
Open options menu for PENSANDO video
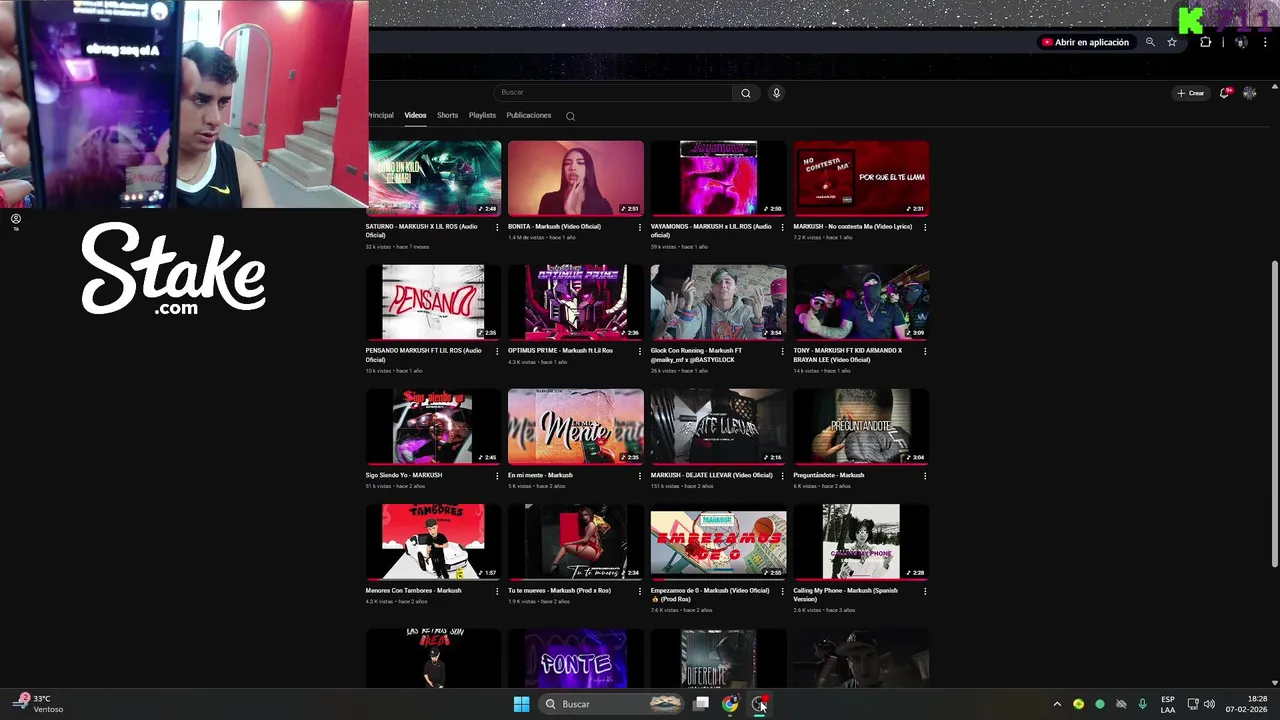click(x=497, y=351)
